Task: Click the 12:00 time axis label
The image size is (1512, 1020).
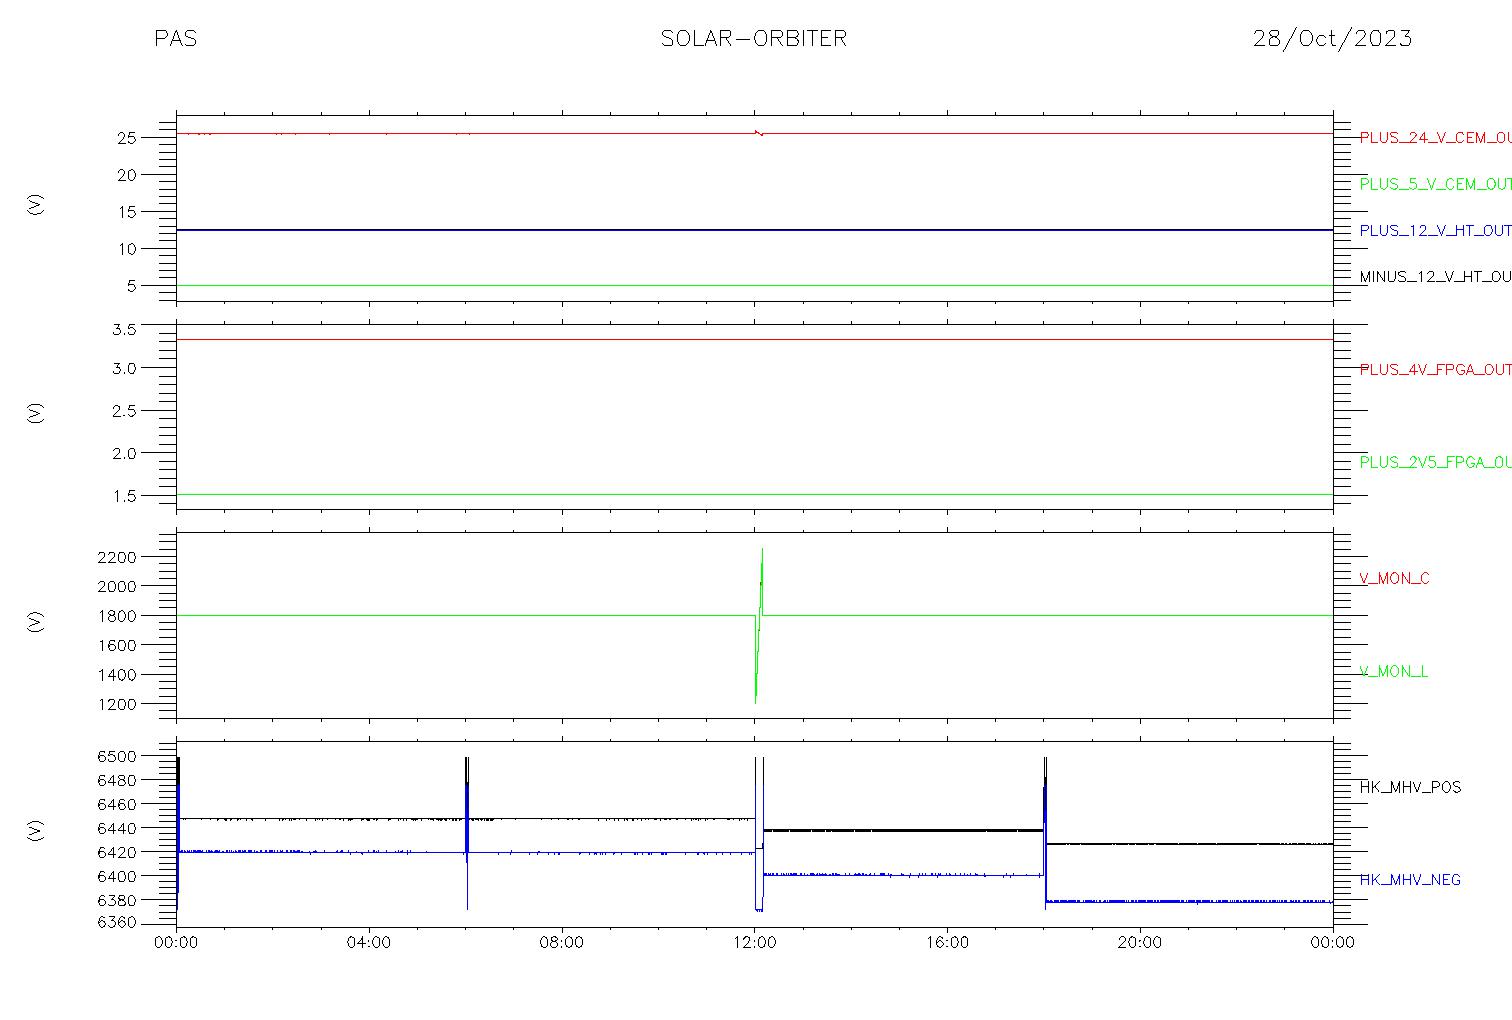Action: [x=754, y=943]
